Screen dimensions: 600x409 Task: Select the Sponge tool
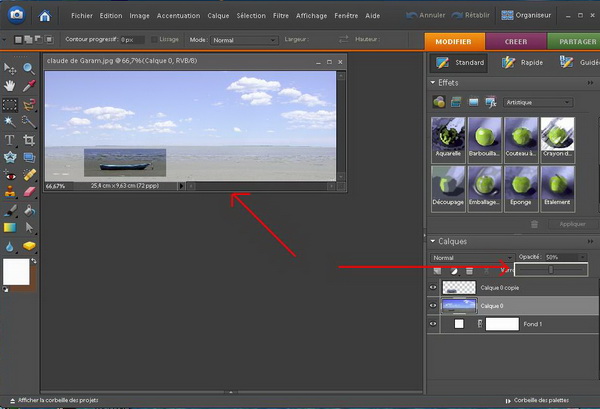(x=29, y=246)
